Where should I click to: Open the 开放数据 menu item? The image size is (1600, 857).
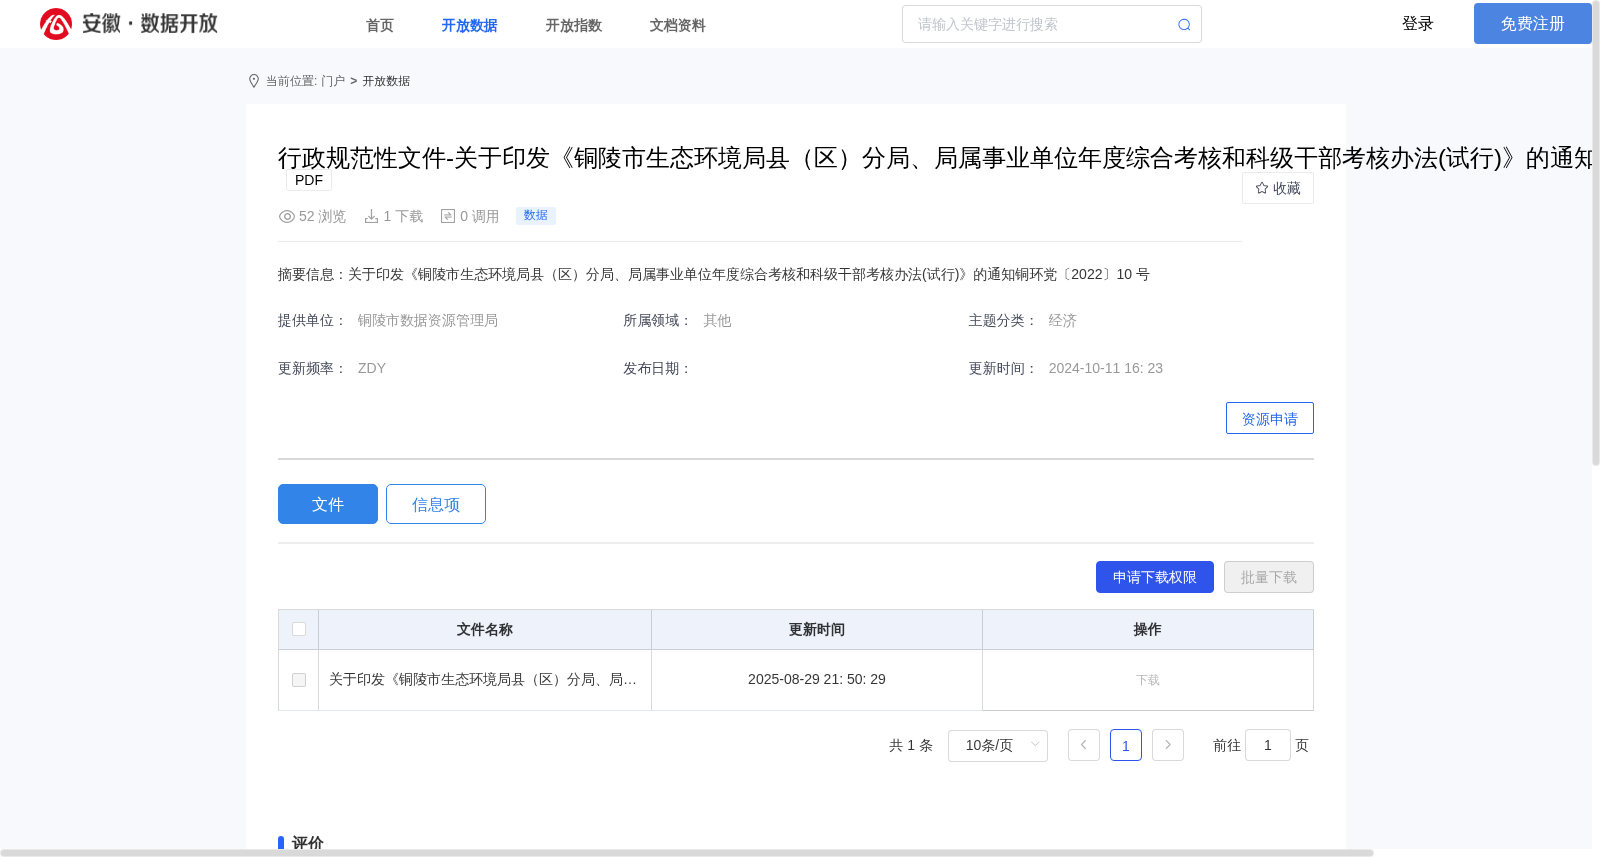click(470, 25)
